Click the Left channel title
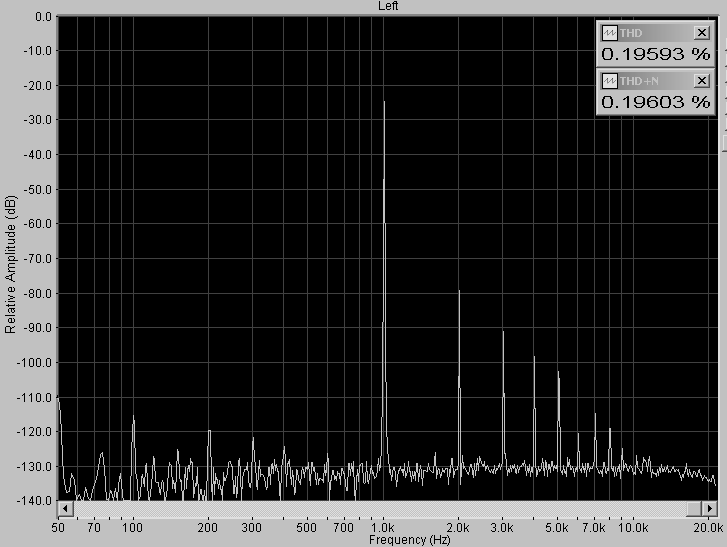The width and height of the screenshot is (727, 547). click(388, 6)
